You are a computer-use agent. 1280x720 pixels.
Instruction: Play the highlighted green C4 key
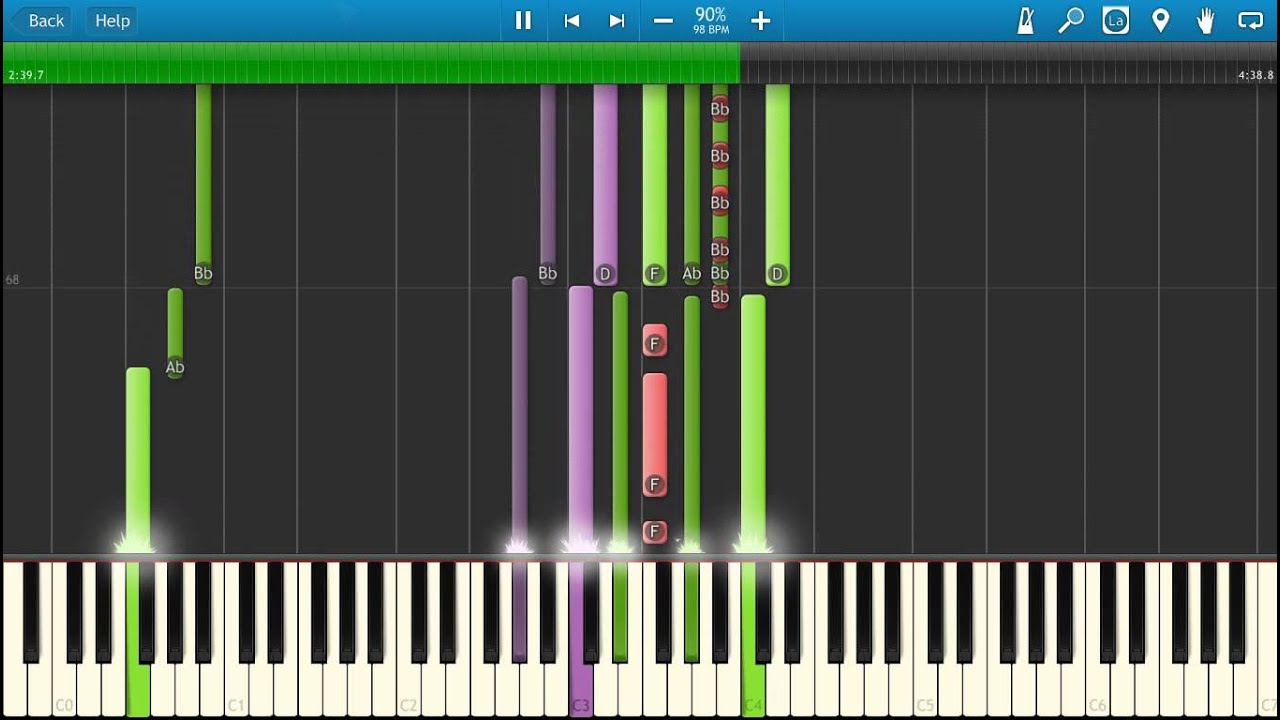pos(753,690)
